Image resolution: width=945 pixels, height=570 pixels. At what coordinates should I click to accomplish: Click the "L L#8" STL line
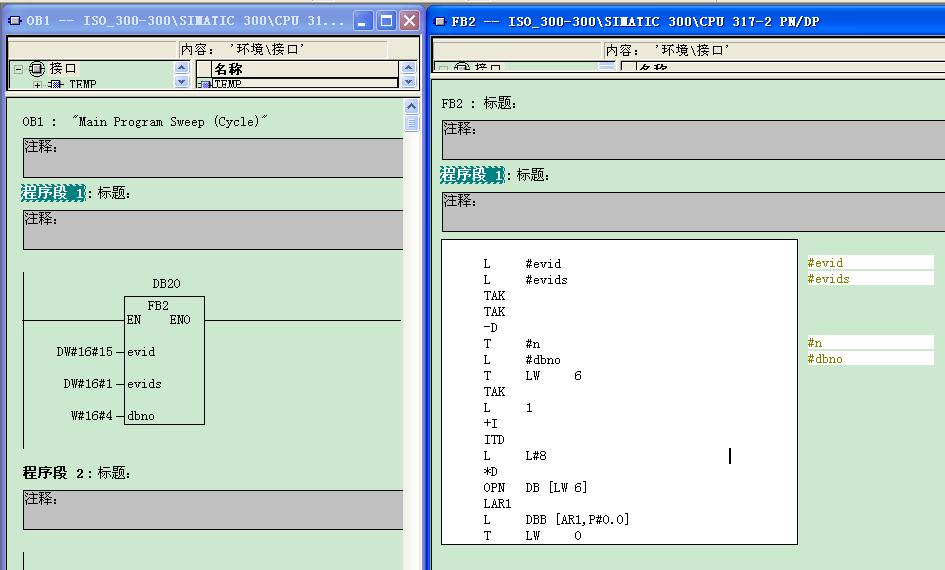coord(515,456)
